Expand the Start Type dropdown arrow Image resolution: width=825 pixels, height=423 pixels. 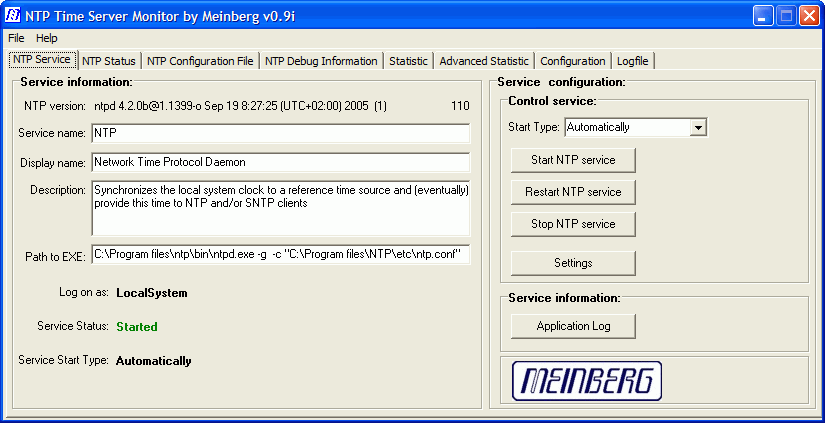698,127
